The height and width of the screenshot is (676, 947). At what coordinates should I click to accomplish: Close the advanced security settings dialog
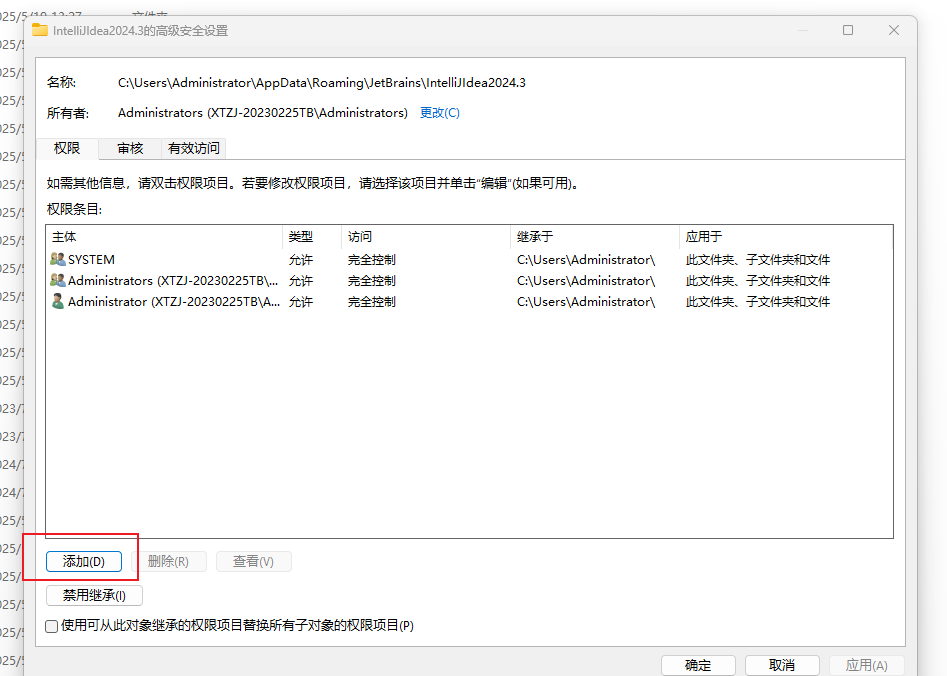[x=894, y=30]
